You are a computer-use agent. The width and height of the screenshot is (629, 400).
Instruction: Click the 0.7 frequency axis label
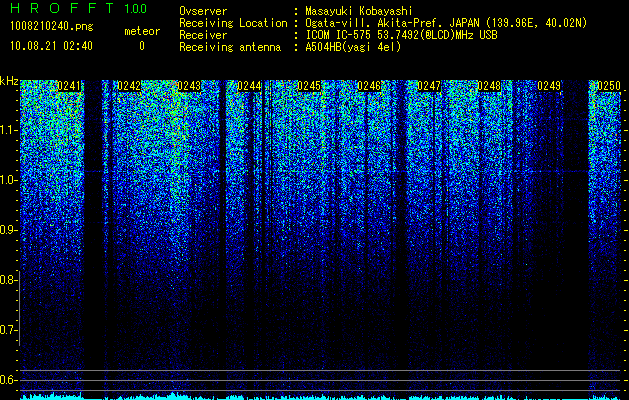pos(8,330)
